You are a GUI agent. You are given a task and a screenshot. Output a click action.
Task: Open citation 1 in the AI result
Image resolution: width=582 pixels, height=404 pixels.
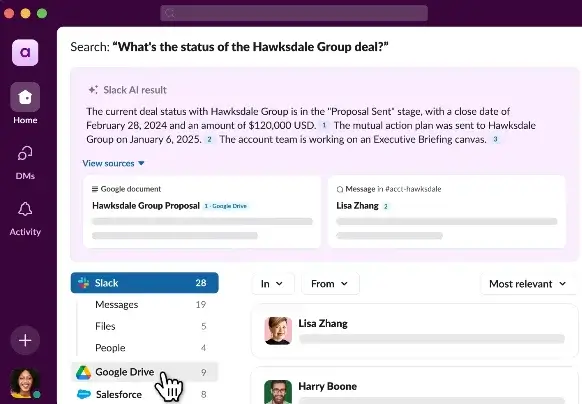tap(324, 126)
